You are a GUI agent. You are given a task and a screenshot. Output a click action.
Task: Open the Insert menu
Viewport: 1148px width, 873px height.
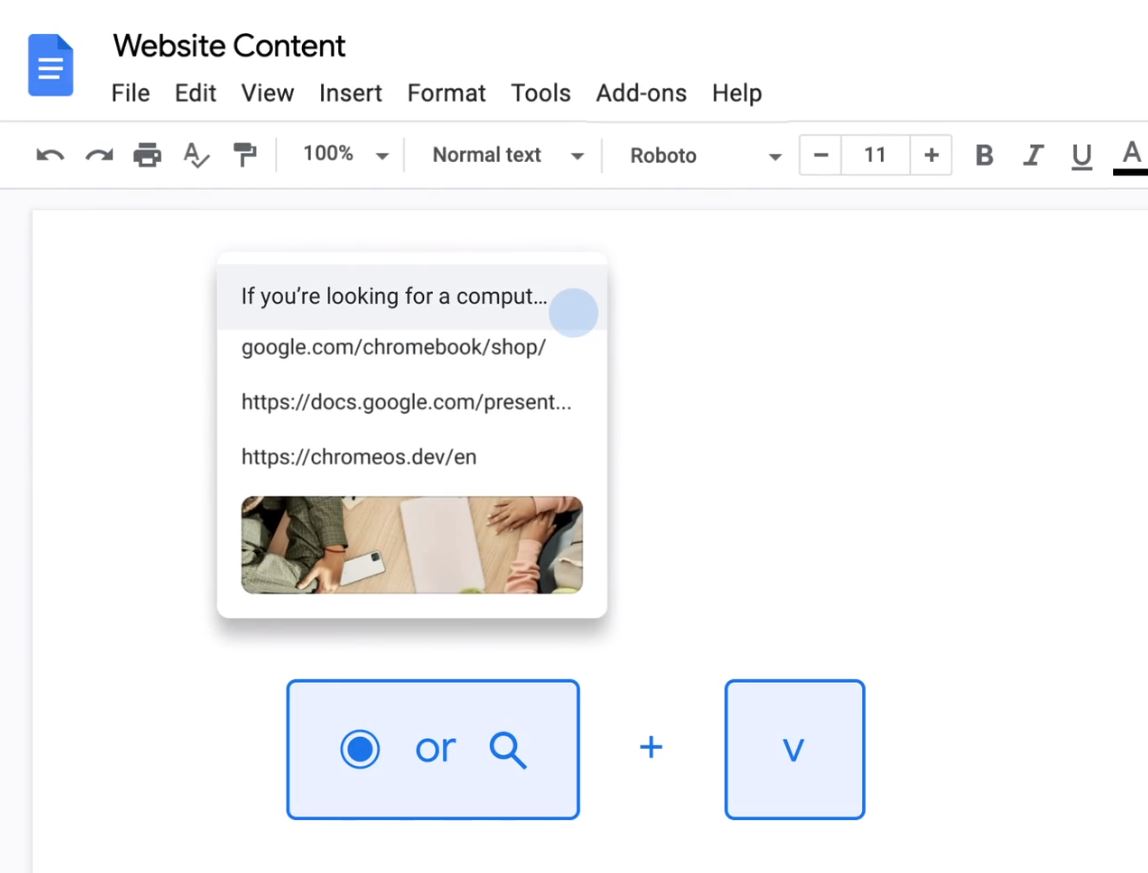(350, 93)
